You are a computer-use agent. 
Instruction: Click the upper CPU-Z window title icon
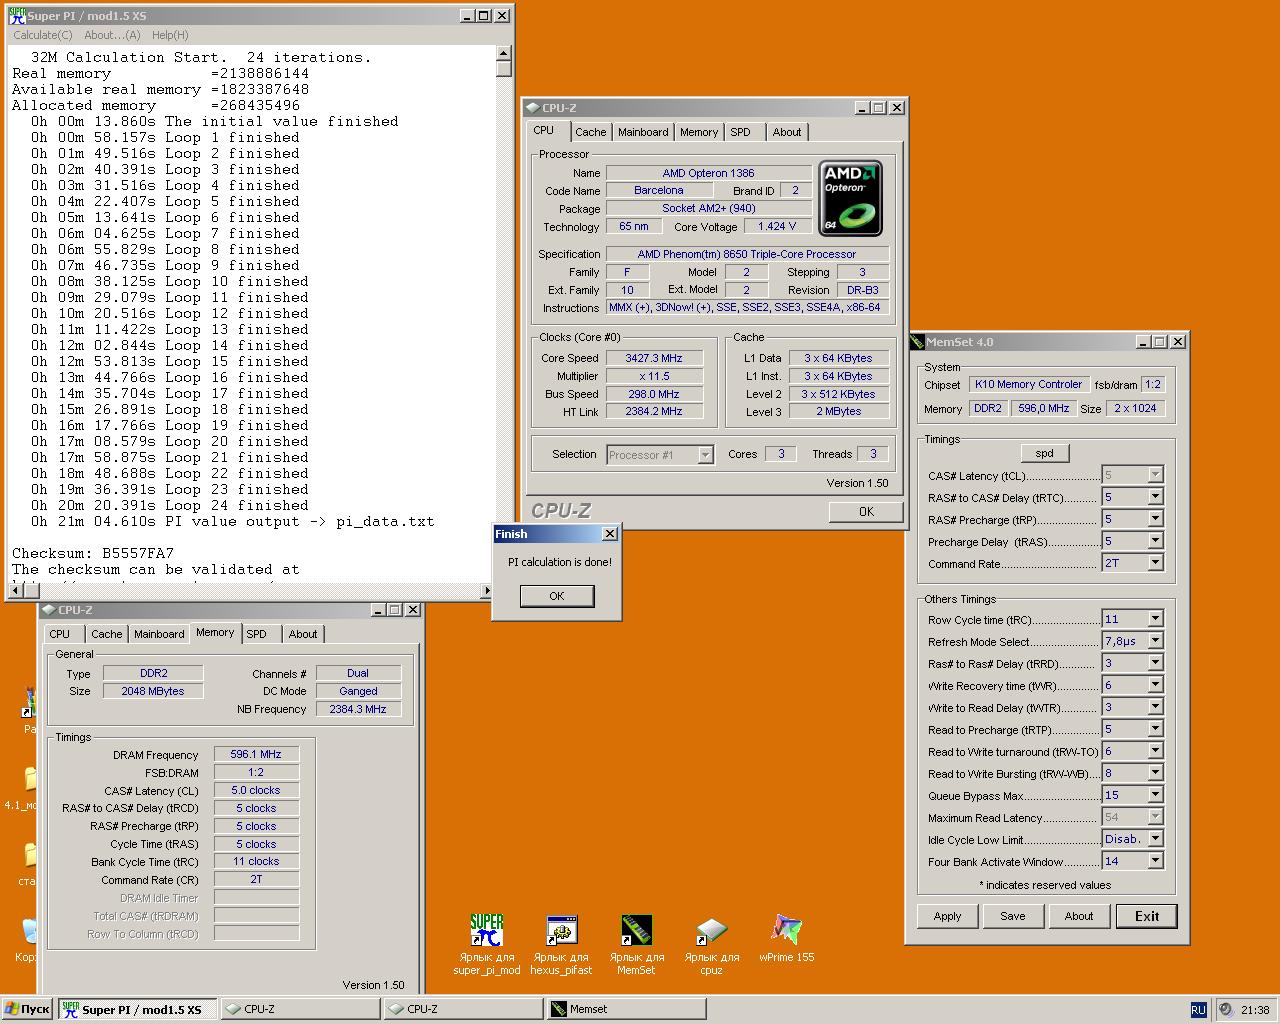(532, 108)
